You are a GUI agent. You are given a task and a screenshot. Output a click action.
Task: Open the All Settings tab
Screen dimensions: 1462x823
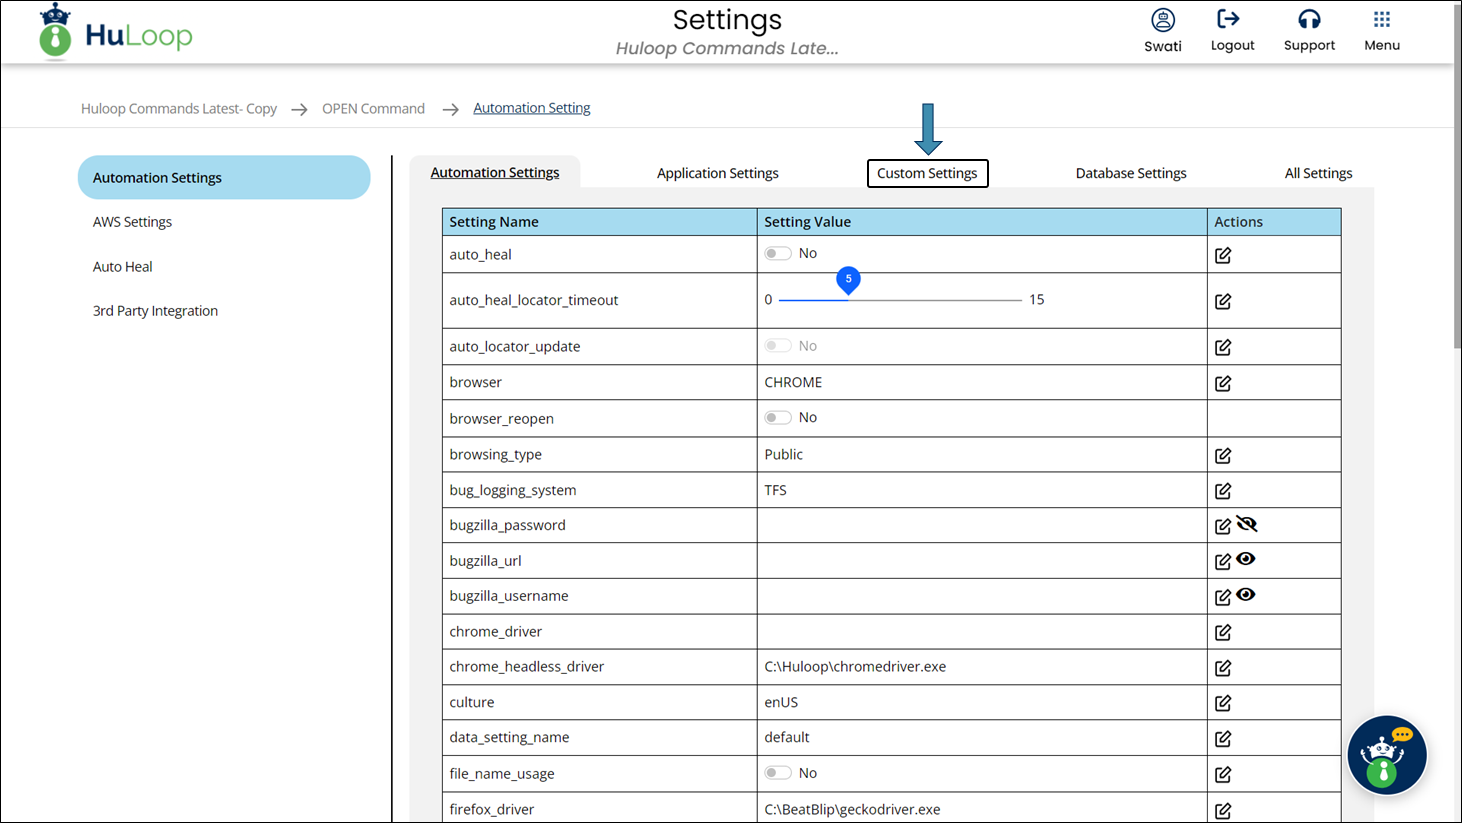tap(1318, 173)
